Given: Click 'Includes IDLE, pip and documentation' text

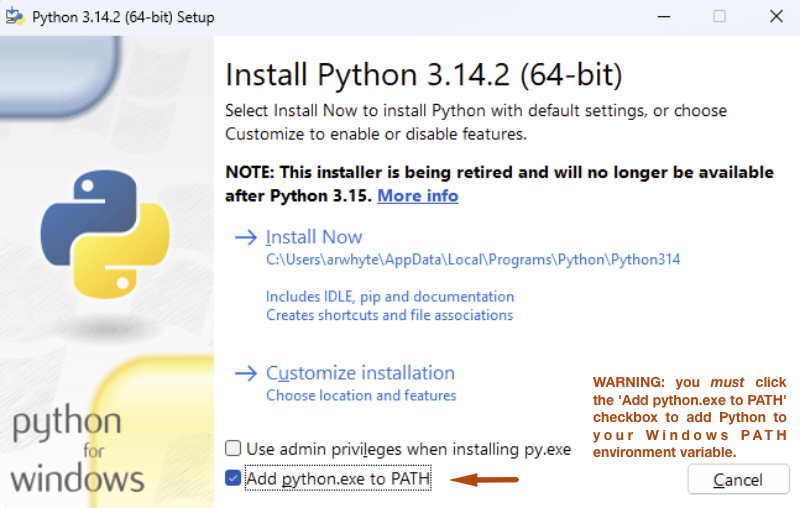Looking at the screenshot, I should (x=390, y=296).
